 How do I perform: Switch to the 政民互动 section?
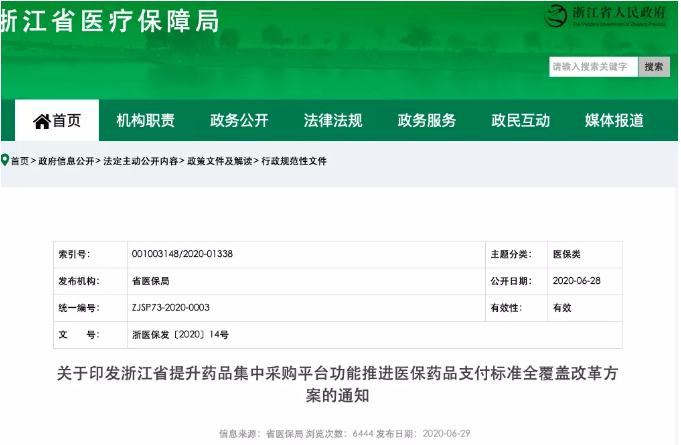(520, 121)
